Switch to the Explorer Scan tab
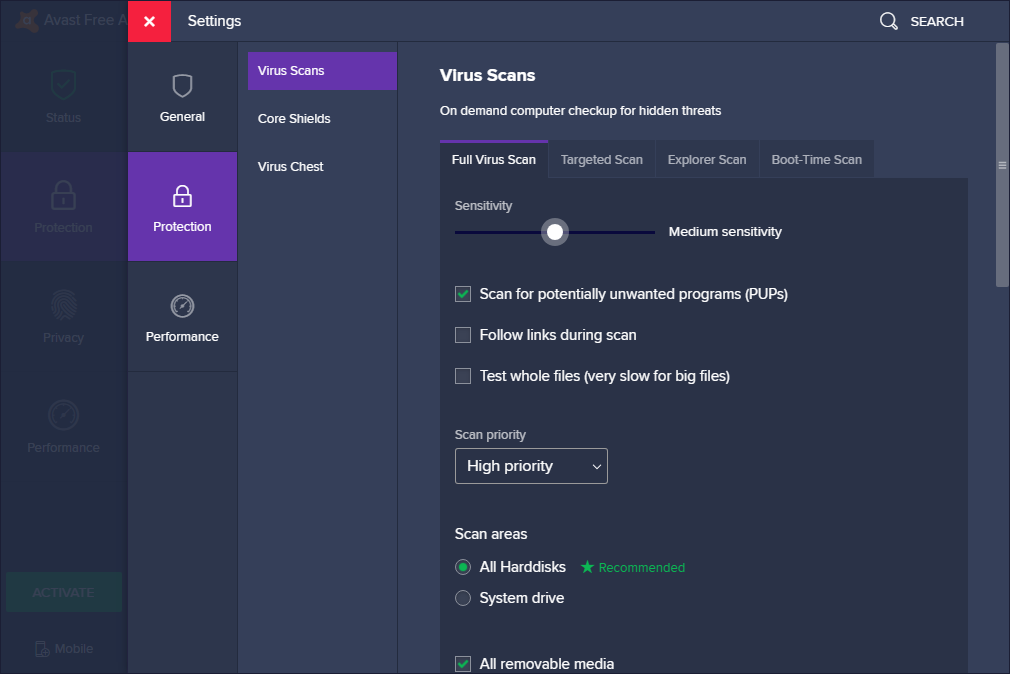Viewport: 1010px width, 674px height. tap(707, 160)
